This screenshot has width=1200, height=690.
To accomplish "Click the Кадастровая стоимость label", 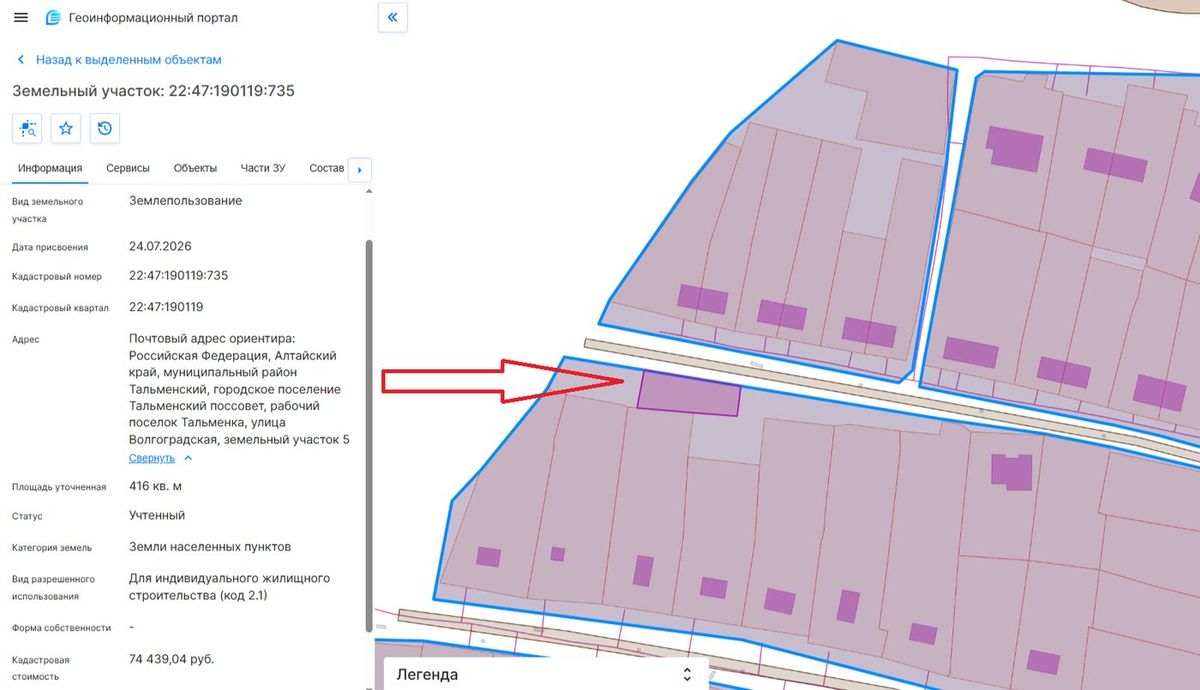I will pos(41,668).
